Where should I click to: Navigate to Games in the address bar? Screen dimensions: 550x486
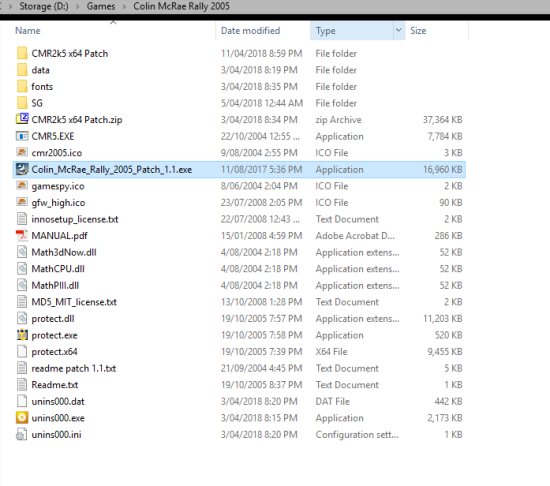101,6
